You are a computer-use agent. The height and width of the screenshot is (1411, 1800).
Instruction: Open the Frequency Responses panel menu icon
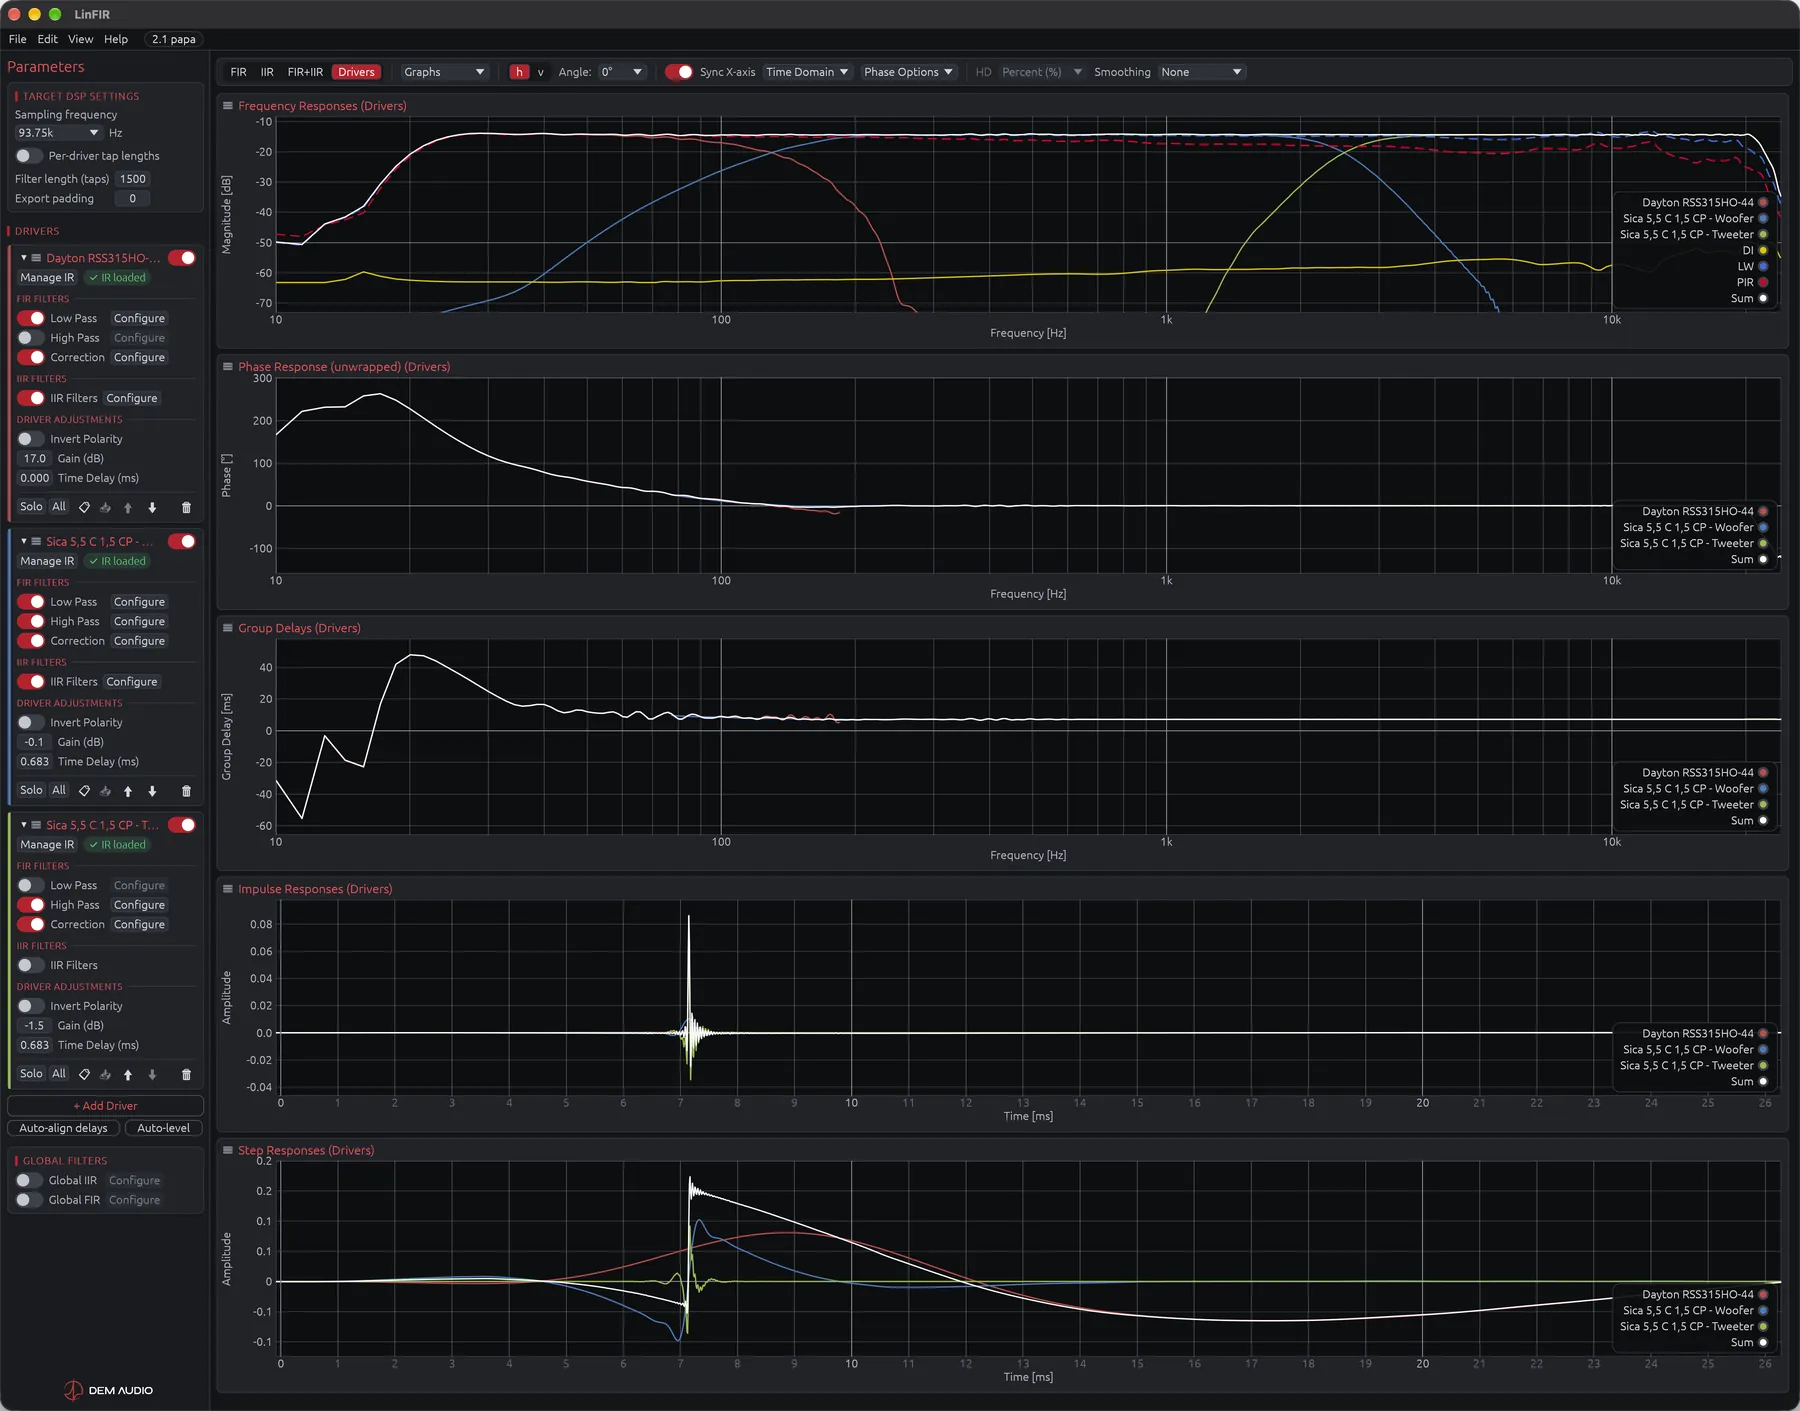tap(228, 106)
